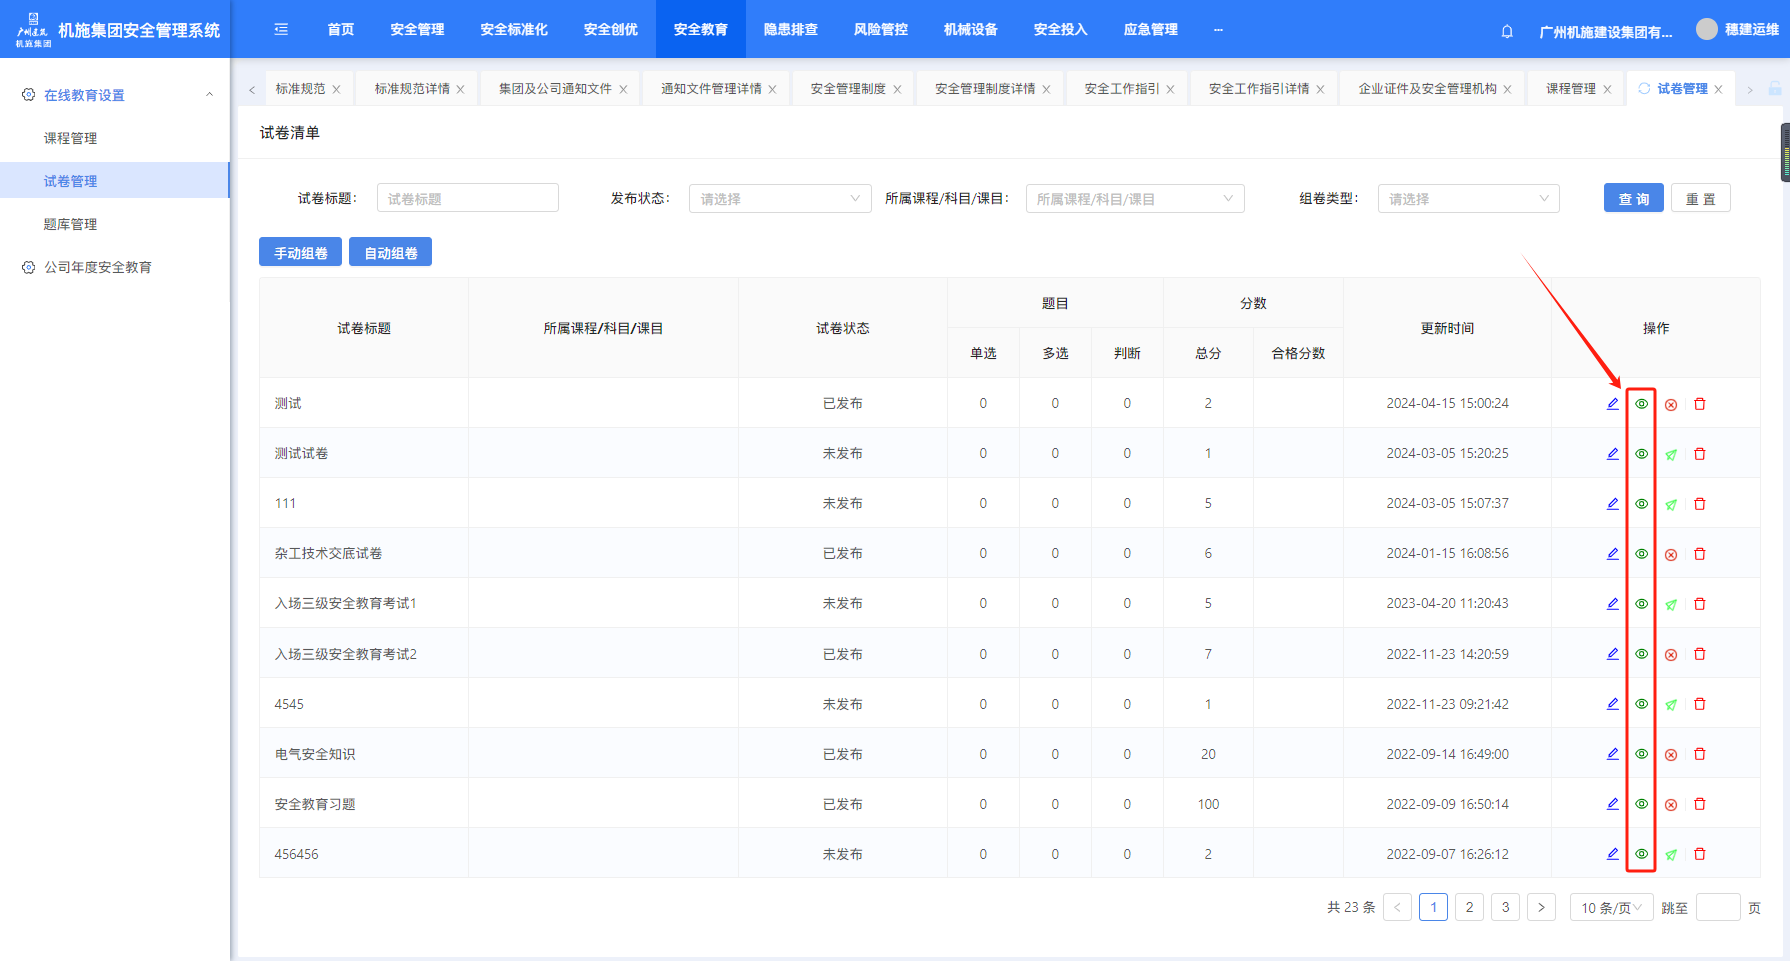Open the 10 条/页 page size selector
This screenshot has width=1790, height=961.
1610,908
